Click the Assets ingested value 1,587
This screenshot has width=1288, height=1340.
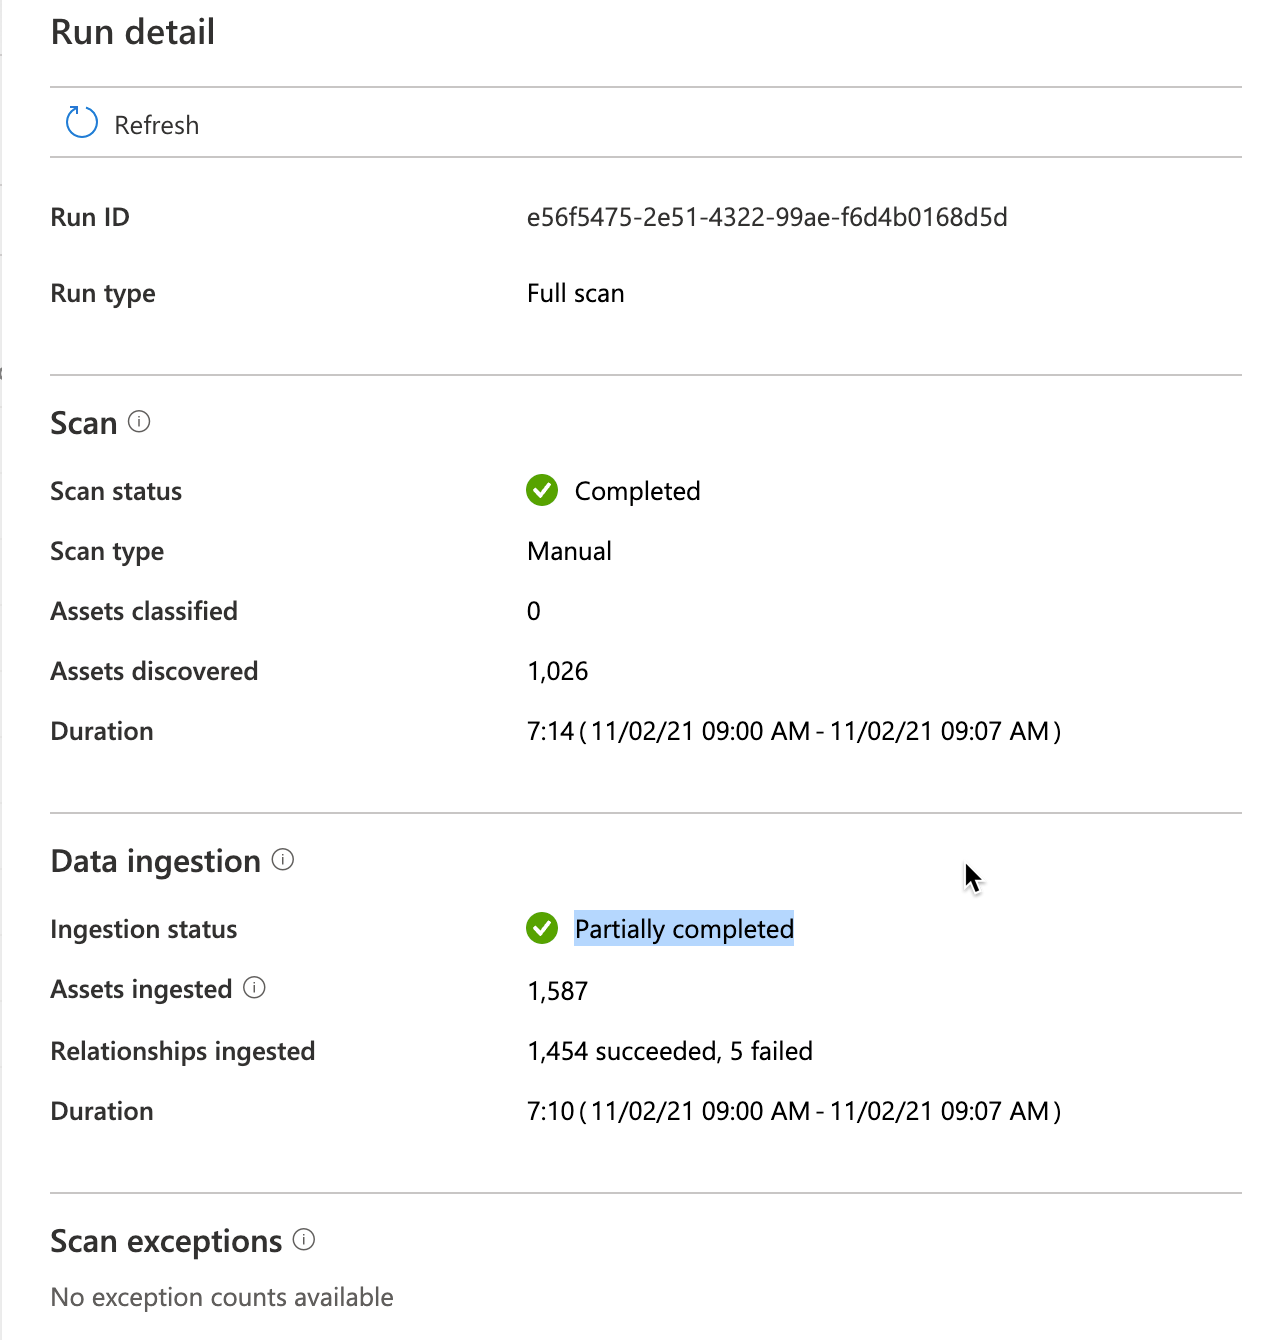(x=557, y=991)
